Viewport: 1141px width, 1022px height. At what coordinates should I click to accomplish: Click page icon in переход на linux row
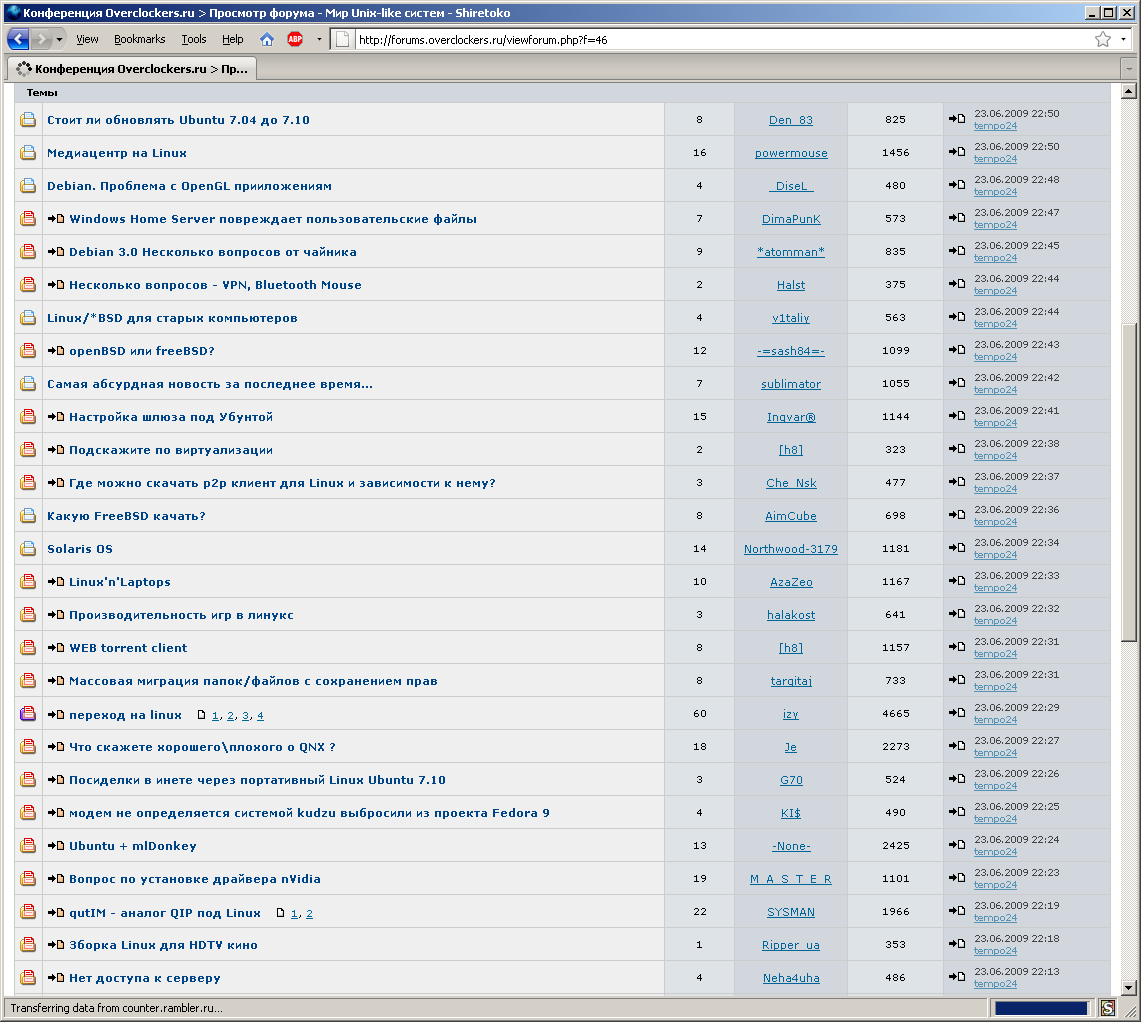pyautogui.click(x=202, y=715)
